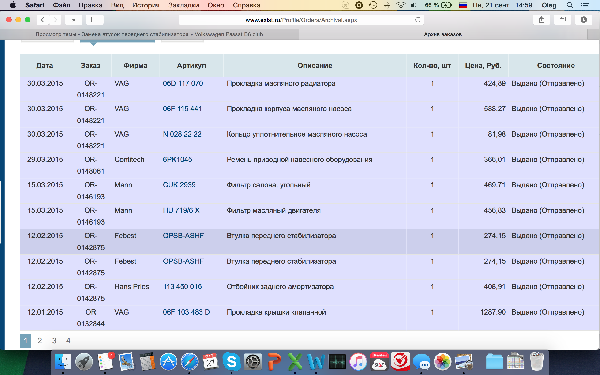The width and height of the screenshot is (600, 375).
Task: Open the Trash in the Dock
Action: coord(537,362)
